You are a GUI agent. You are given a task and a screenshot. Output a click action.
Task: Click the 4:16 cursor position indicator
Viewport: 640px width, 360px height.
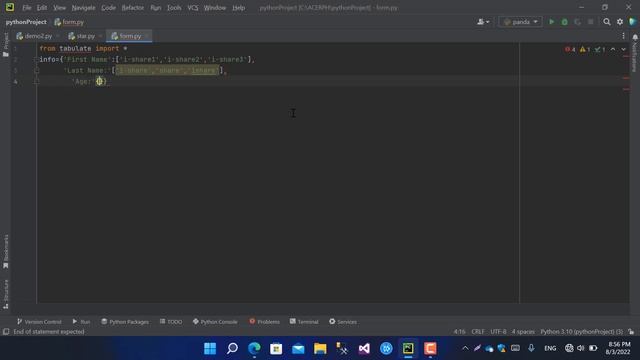459,332
